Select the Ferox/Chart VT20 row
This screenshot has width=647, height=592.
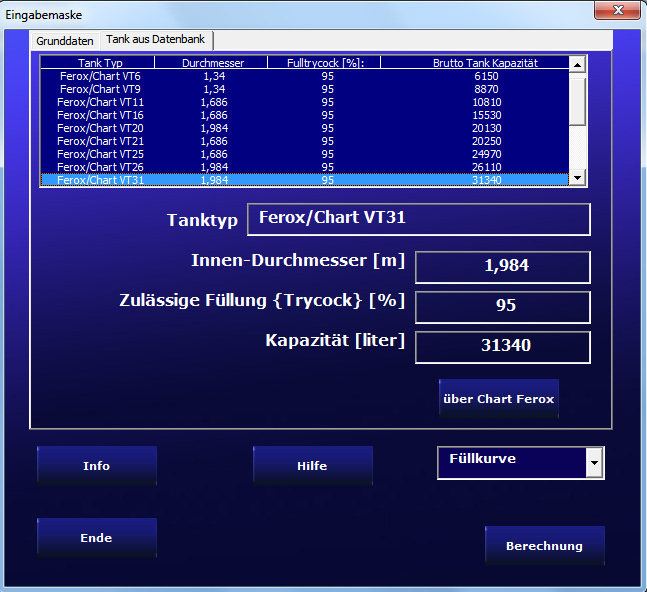[305, 128]
